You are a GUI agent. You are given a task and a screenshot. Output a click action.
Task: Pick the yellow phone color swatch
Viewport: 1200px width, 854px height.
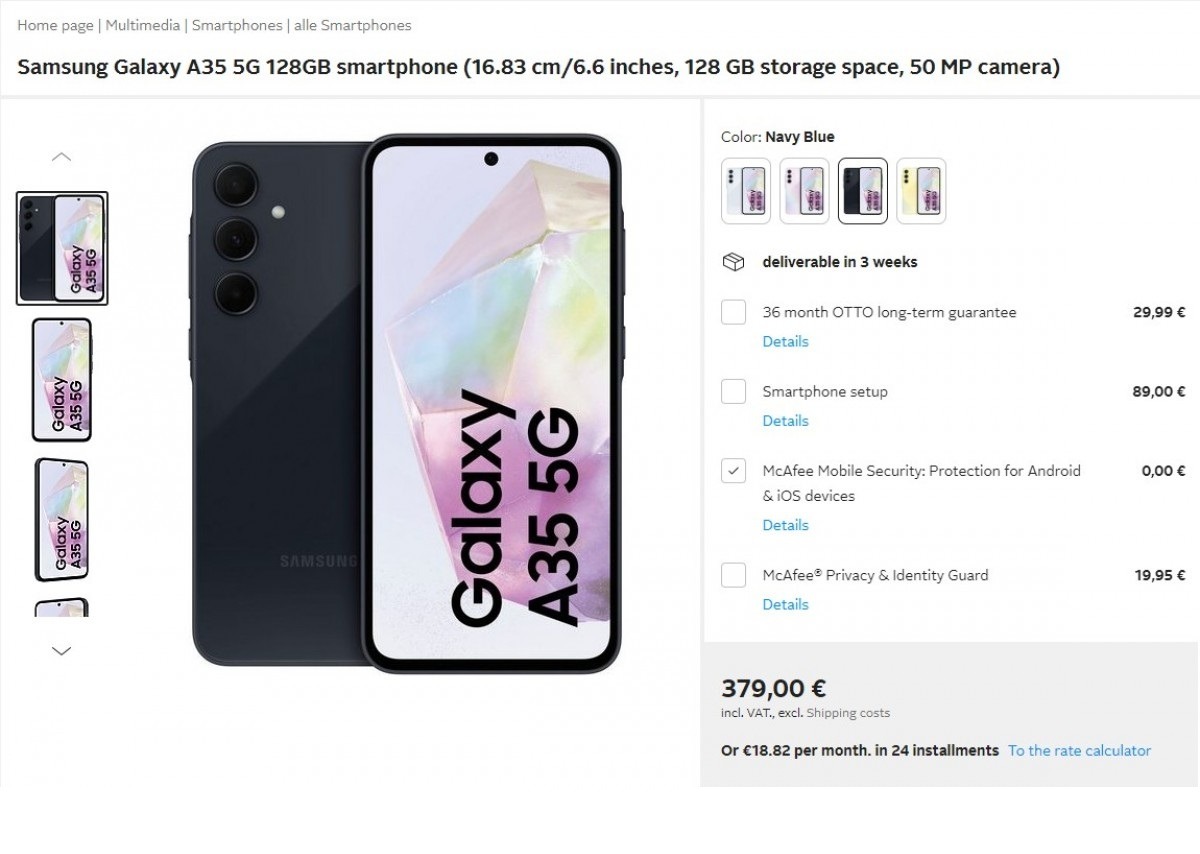coord(921,190)
